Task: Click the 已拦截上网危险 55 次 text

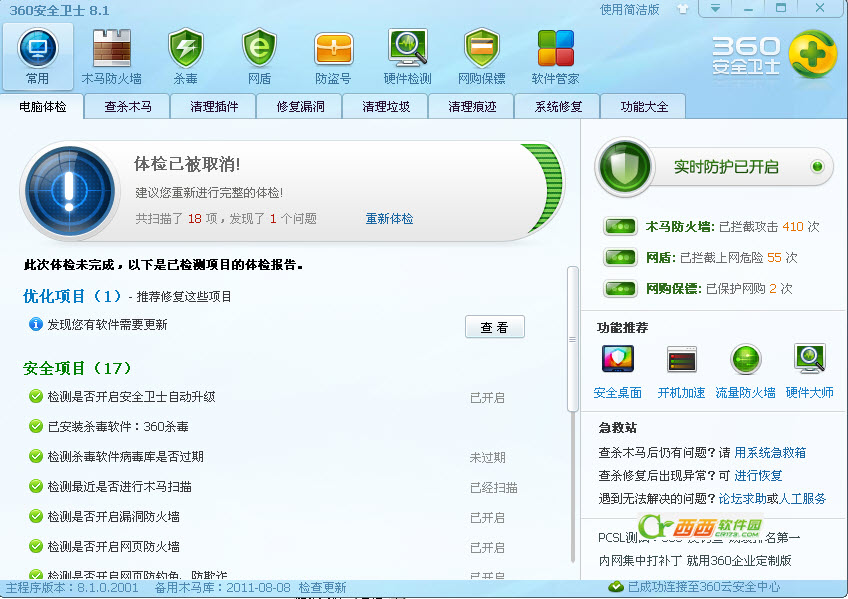Action: tap(738, 257)
